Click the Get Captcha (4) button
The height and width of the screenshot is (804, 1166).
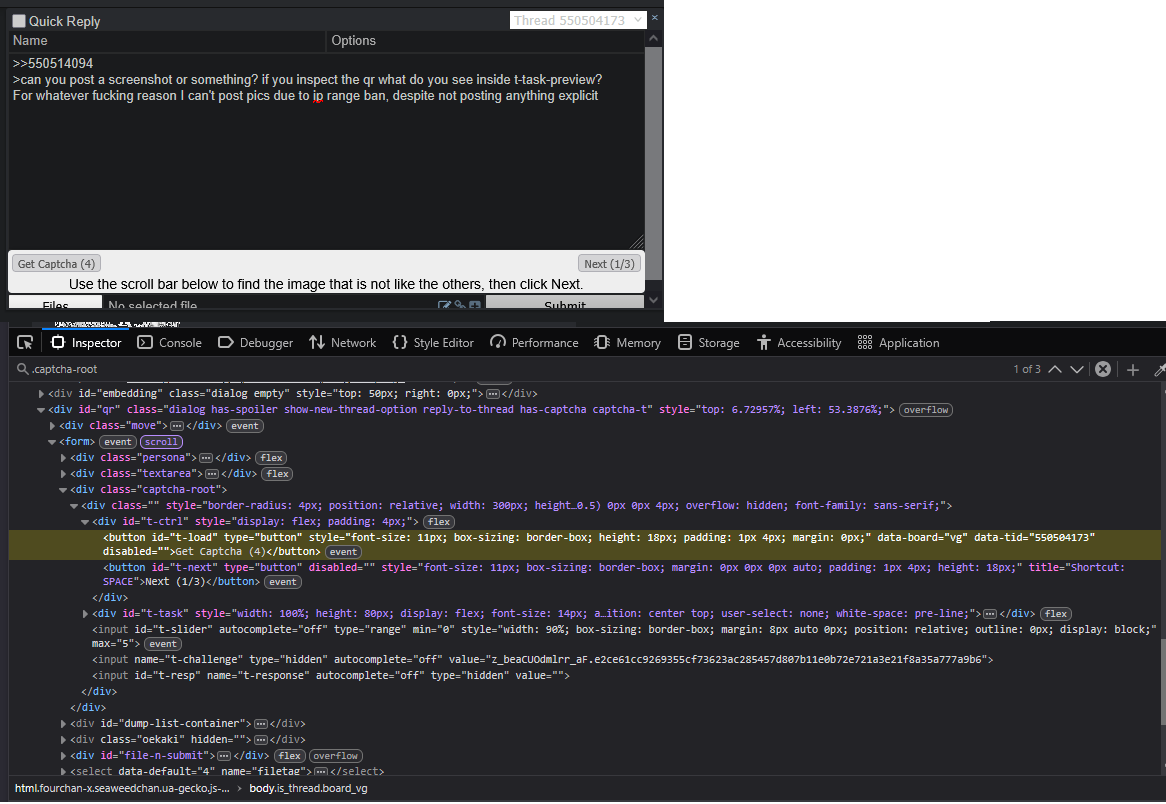(57, 263)
